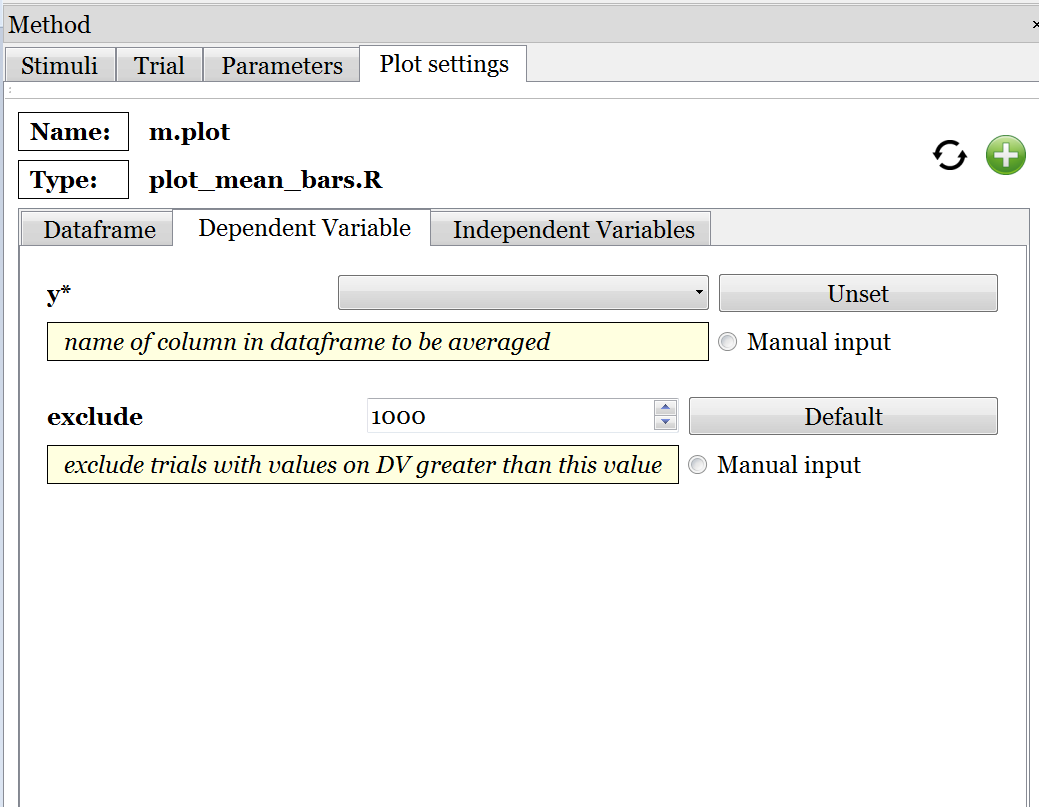Click the refresh arrows icon
The width and height of the screenshot is (1039, 807).
click(949, 156)
